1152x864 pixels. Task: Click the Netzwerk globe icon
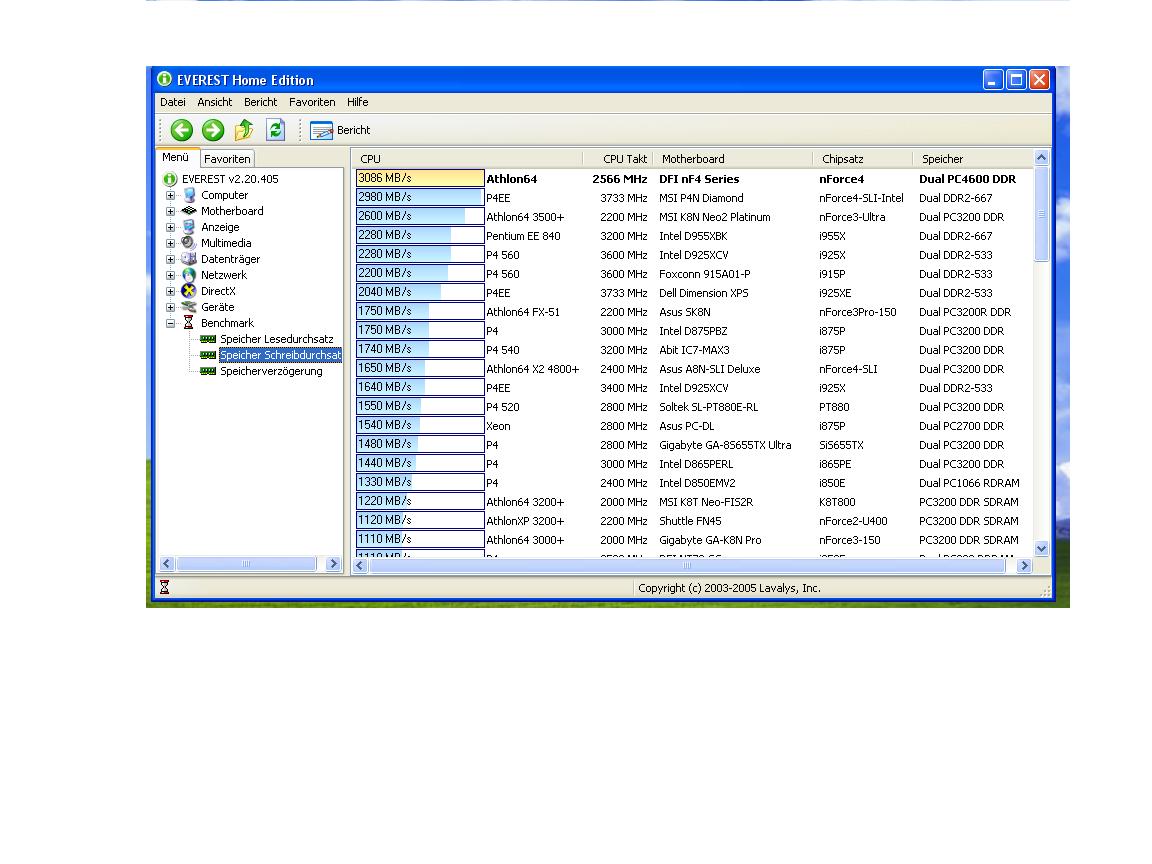click(189, 275)
